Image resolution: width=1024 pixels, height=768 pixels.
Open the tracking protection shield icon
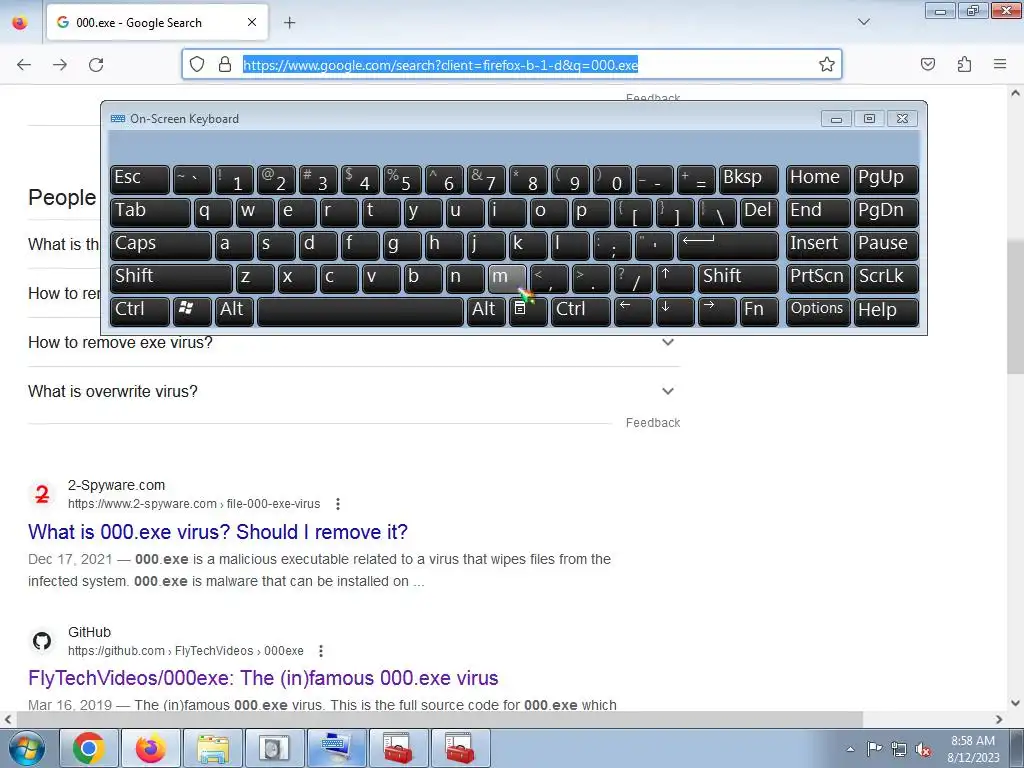click(197, 64)
